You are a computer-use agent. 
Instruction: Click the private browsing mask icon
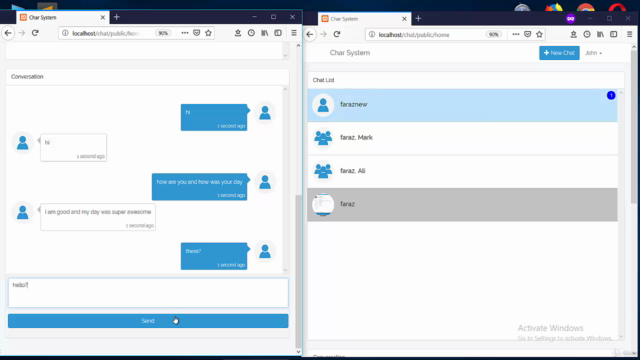571,18
